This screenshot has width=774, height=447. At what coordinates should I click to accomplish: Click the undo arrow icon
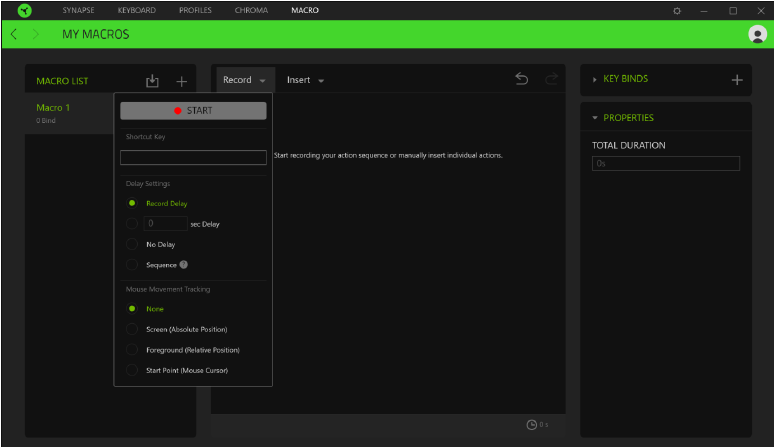[x=522, y=78]
